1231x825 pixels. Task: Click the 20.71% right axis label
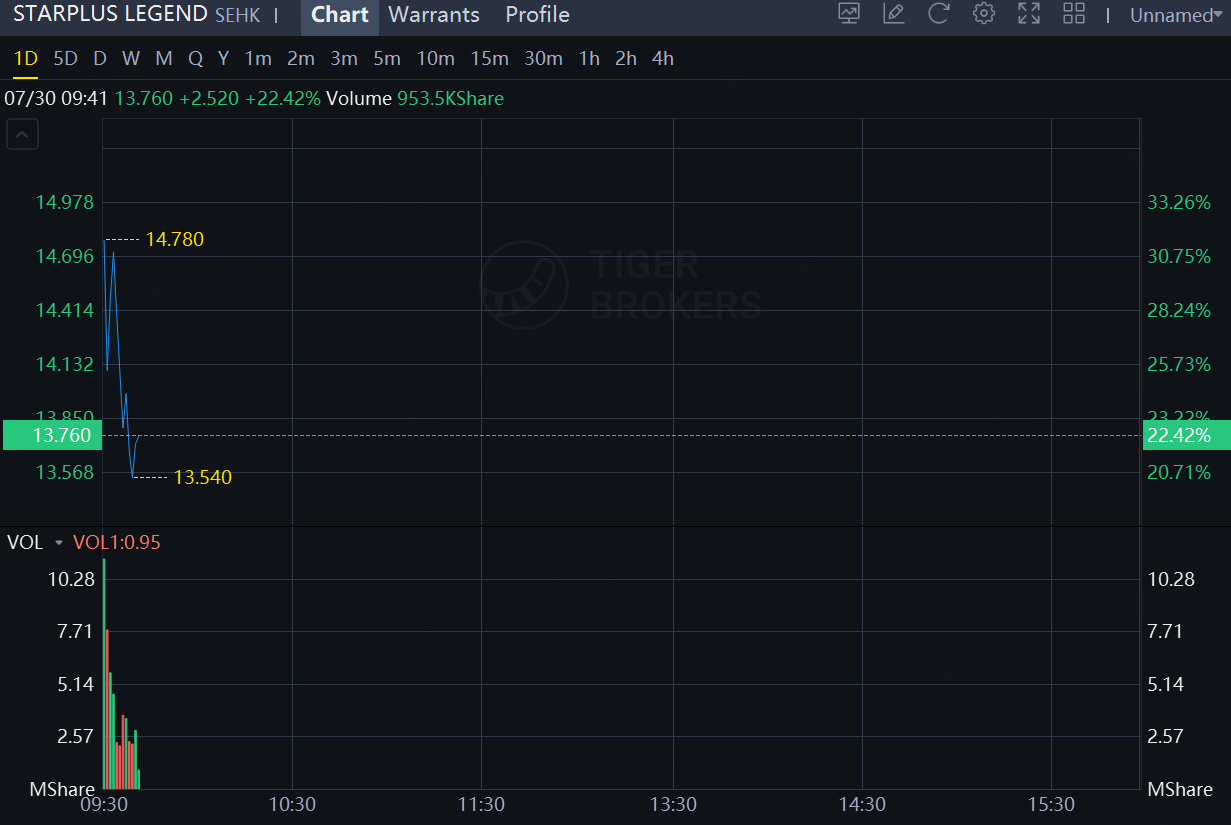[1179, 472]
